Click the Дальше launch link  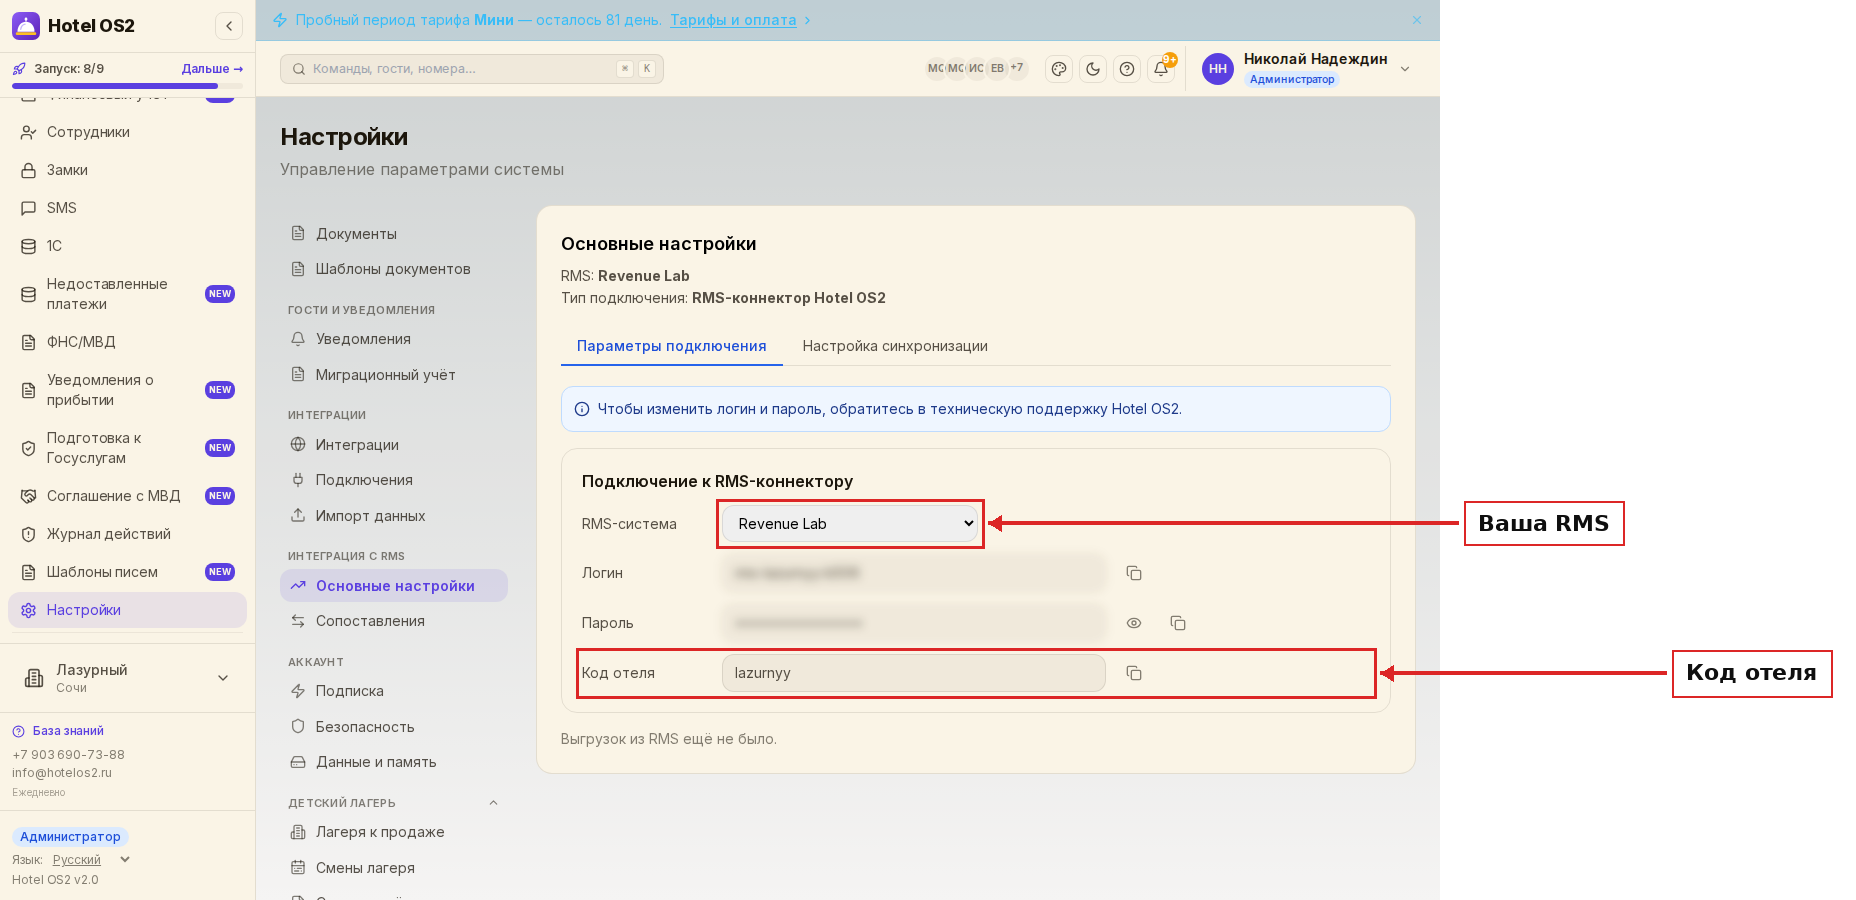click(x=212, y=69)
